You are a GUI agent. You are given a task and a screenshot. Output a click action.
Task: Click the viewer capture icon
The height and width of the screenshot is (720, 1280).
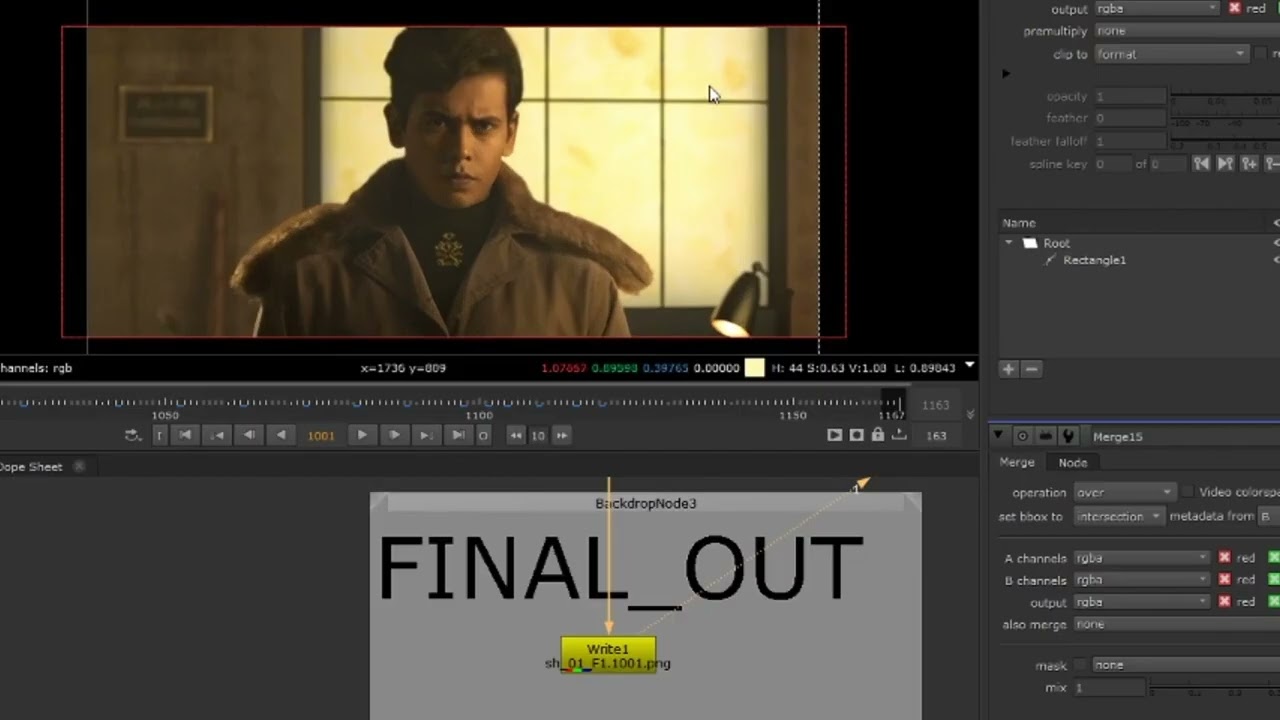857,435
